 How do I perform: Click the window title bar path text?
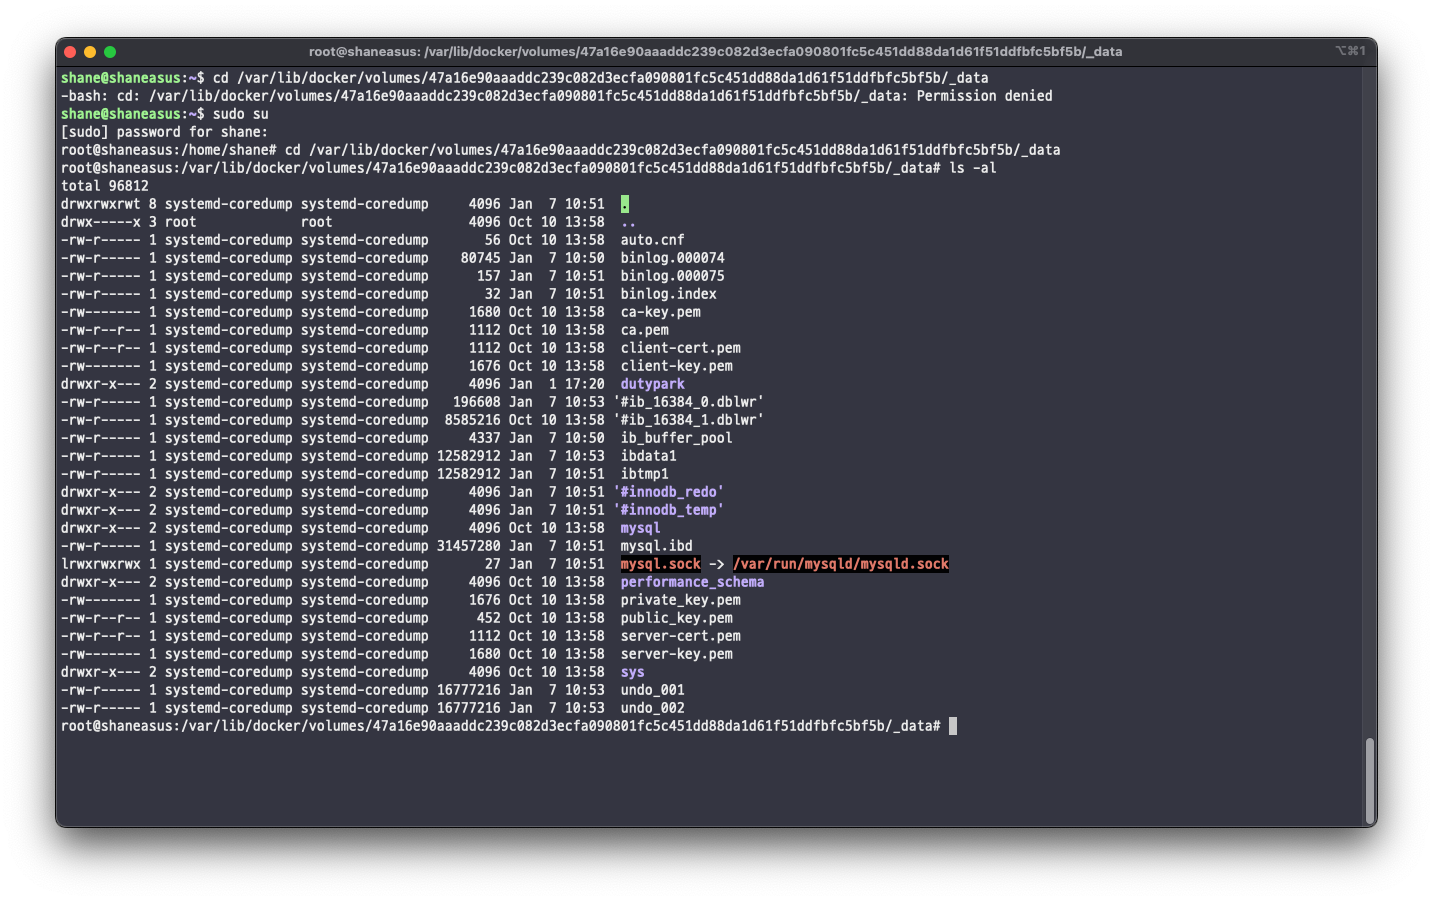(715, 51)
